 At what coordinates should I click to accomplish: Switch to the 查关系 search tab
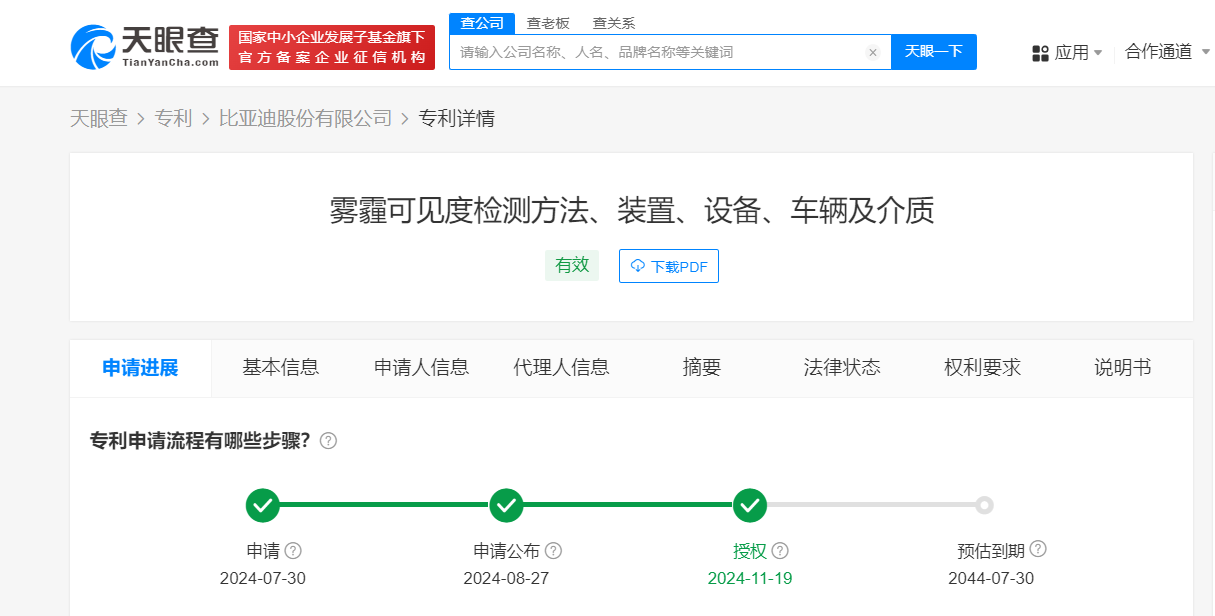[x=613, y=23]
